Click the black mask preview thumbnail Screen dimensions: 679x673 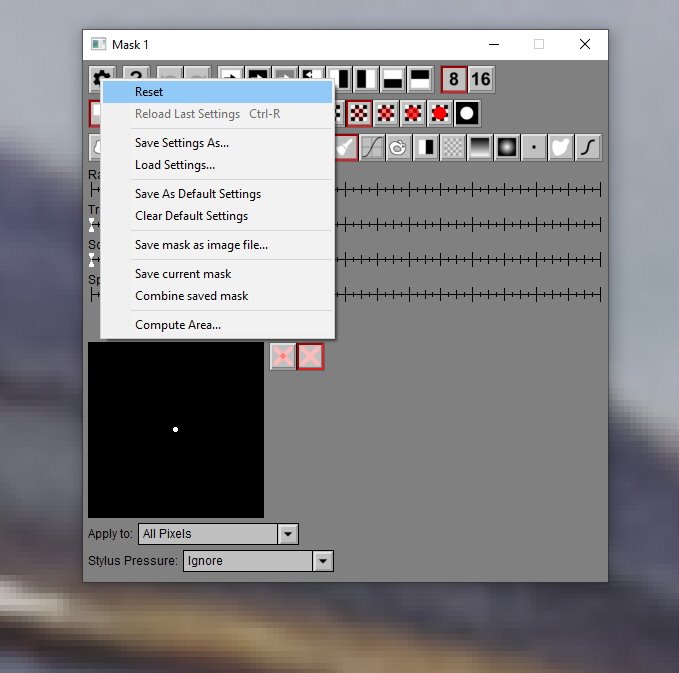click(176, 430)
